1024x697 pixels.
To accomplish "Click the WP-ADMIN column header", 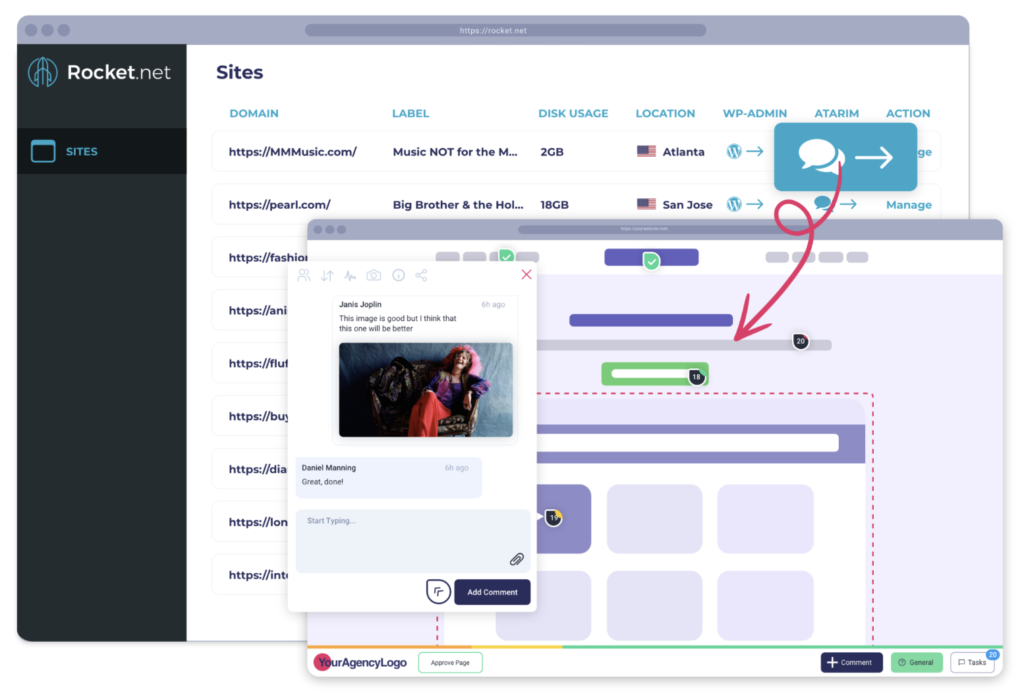I will pyautogui.click(x=754, y=114).
